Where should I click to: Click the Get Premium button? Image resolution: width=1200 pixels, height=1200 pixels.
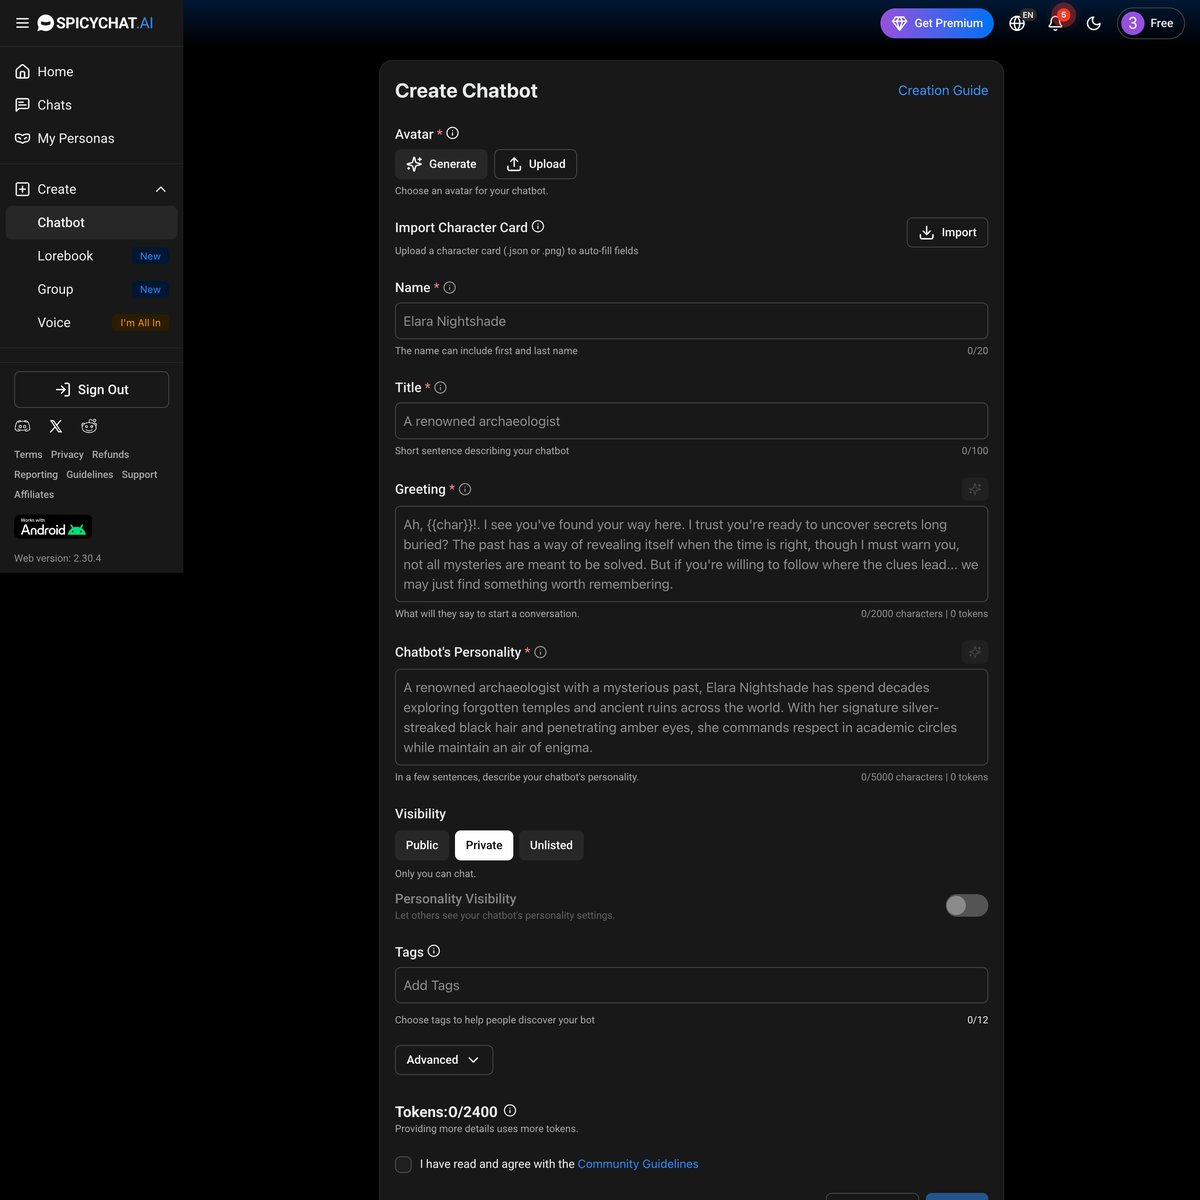tap(937, 23)
